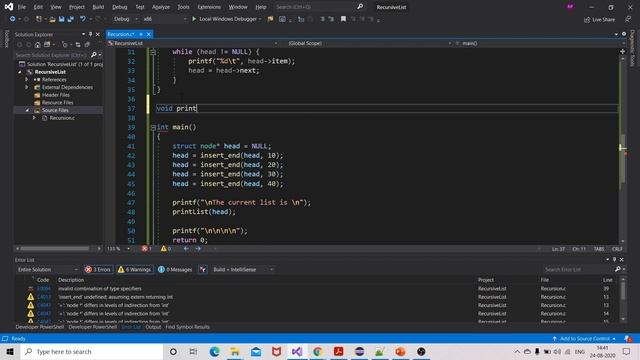
Task: Open the Project menu
Action: pos(77,7)
